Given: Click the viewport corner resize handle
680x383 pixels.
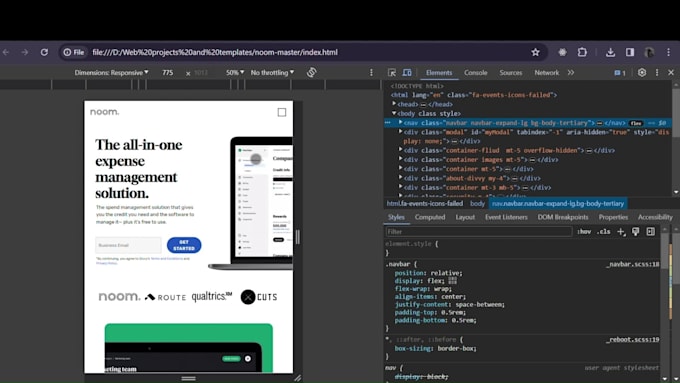Looking at the screenshot, I should click(x=298, y=378).
